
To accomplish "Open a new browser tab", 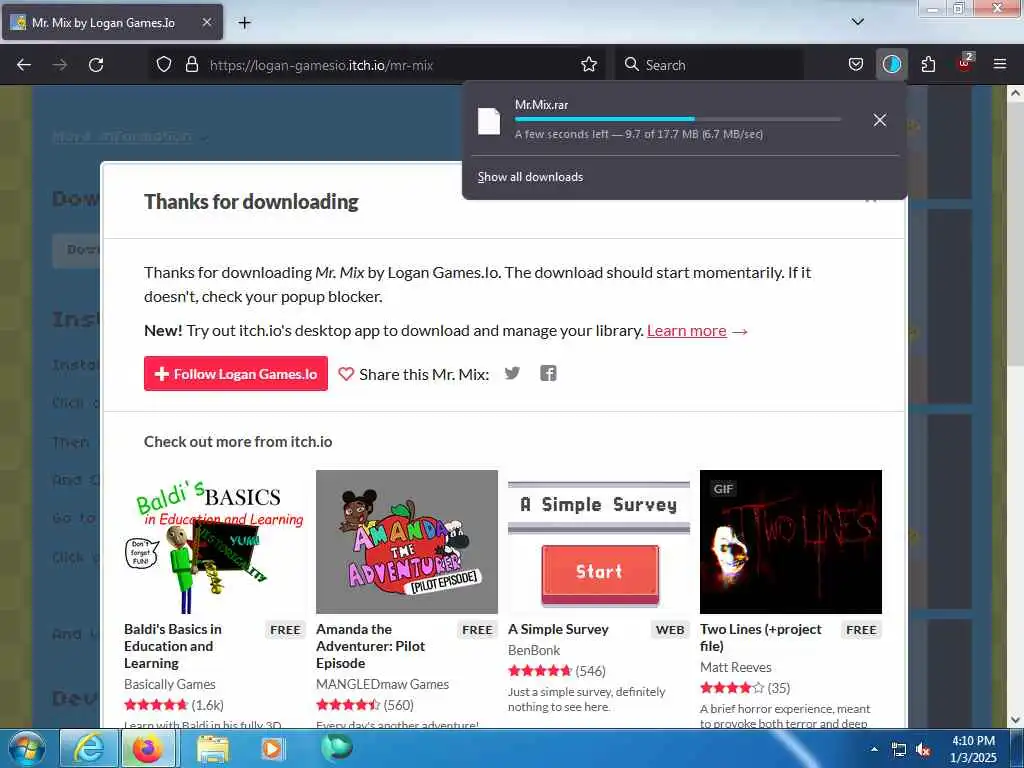I will [244, 23].
